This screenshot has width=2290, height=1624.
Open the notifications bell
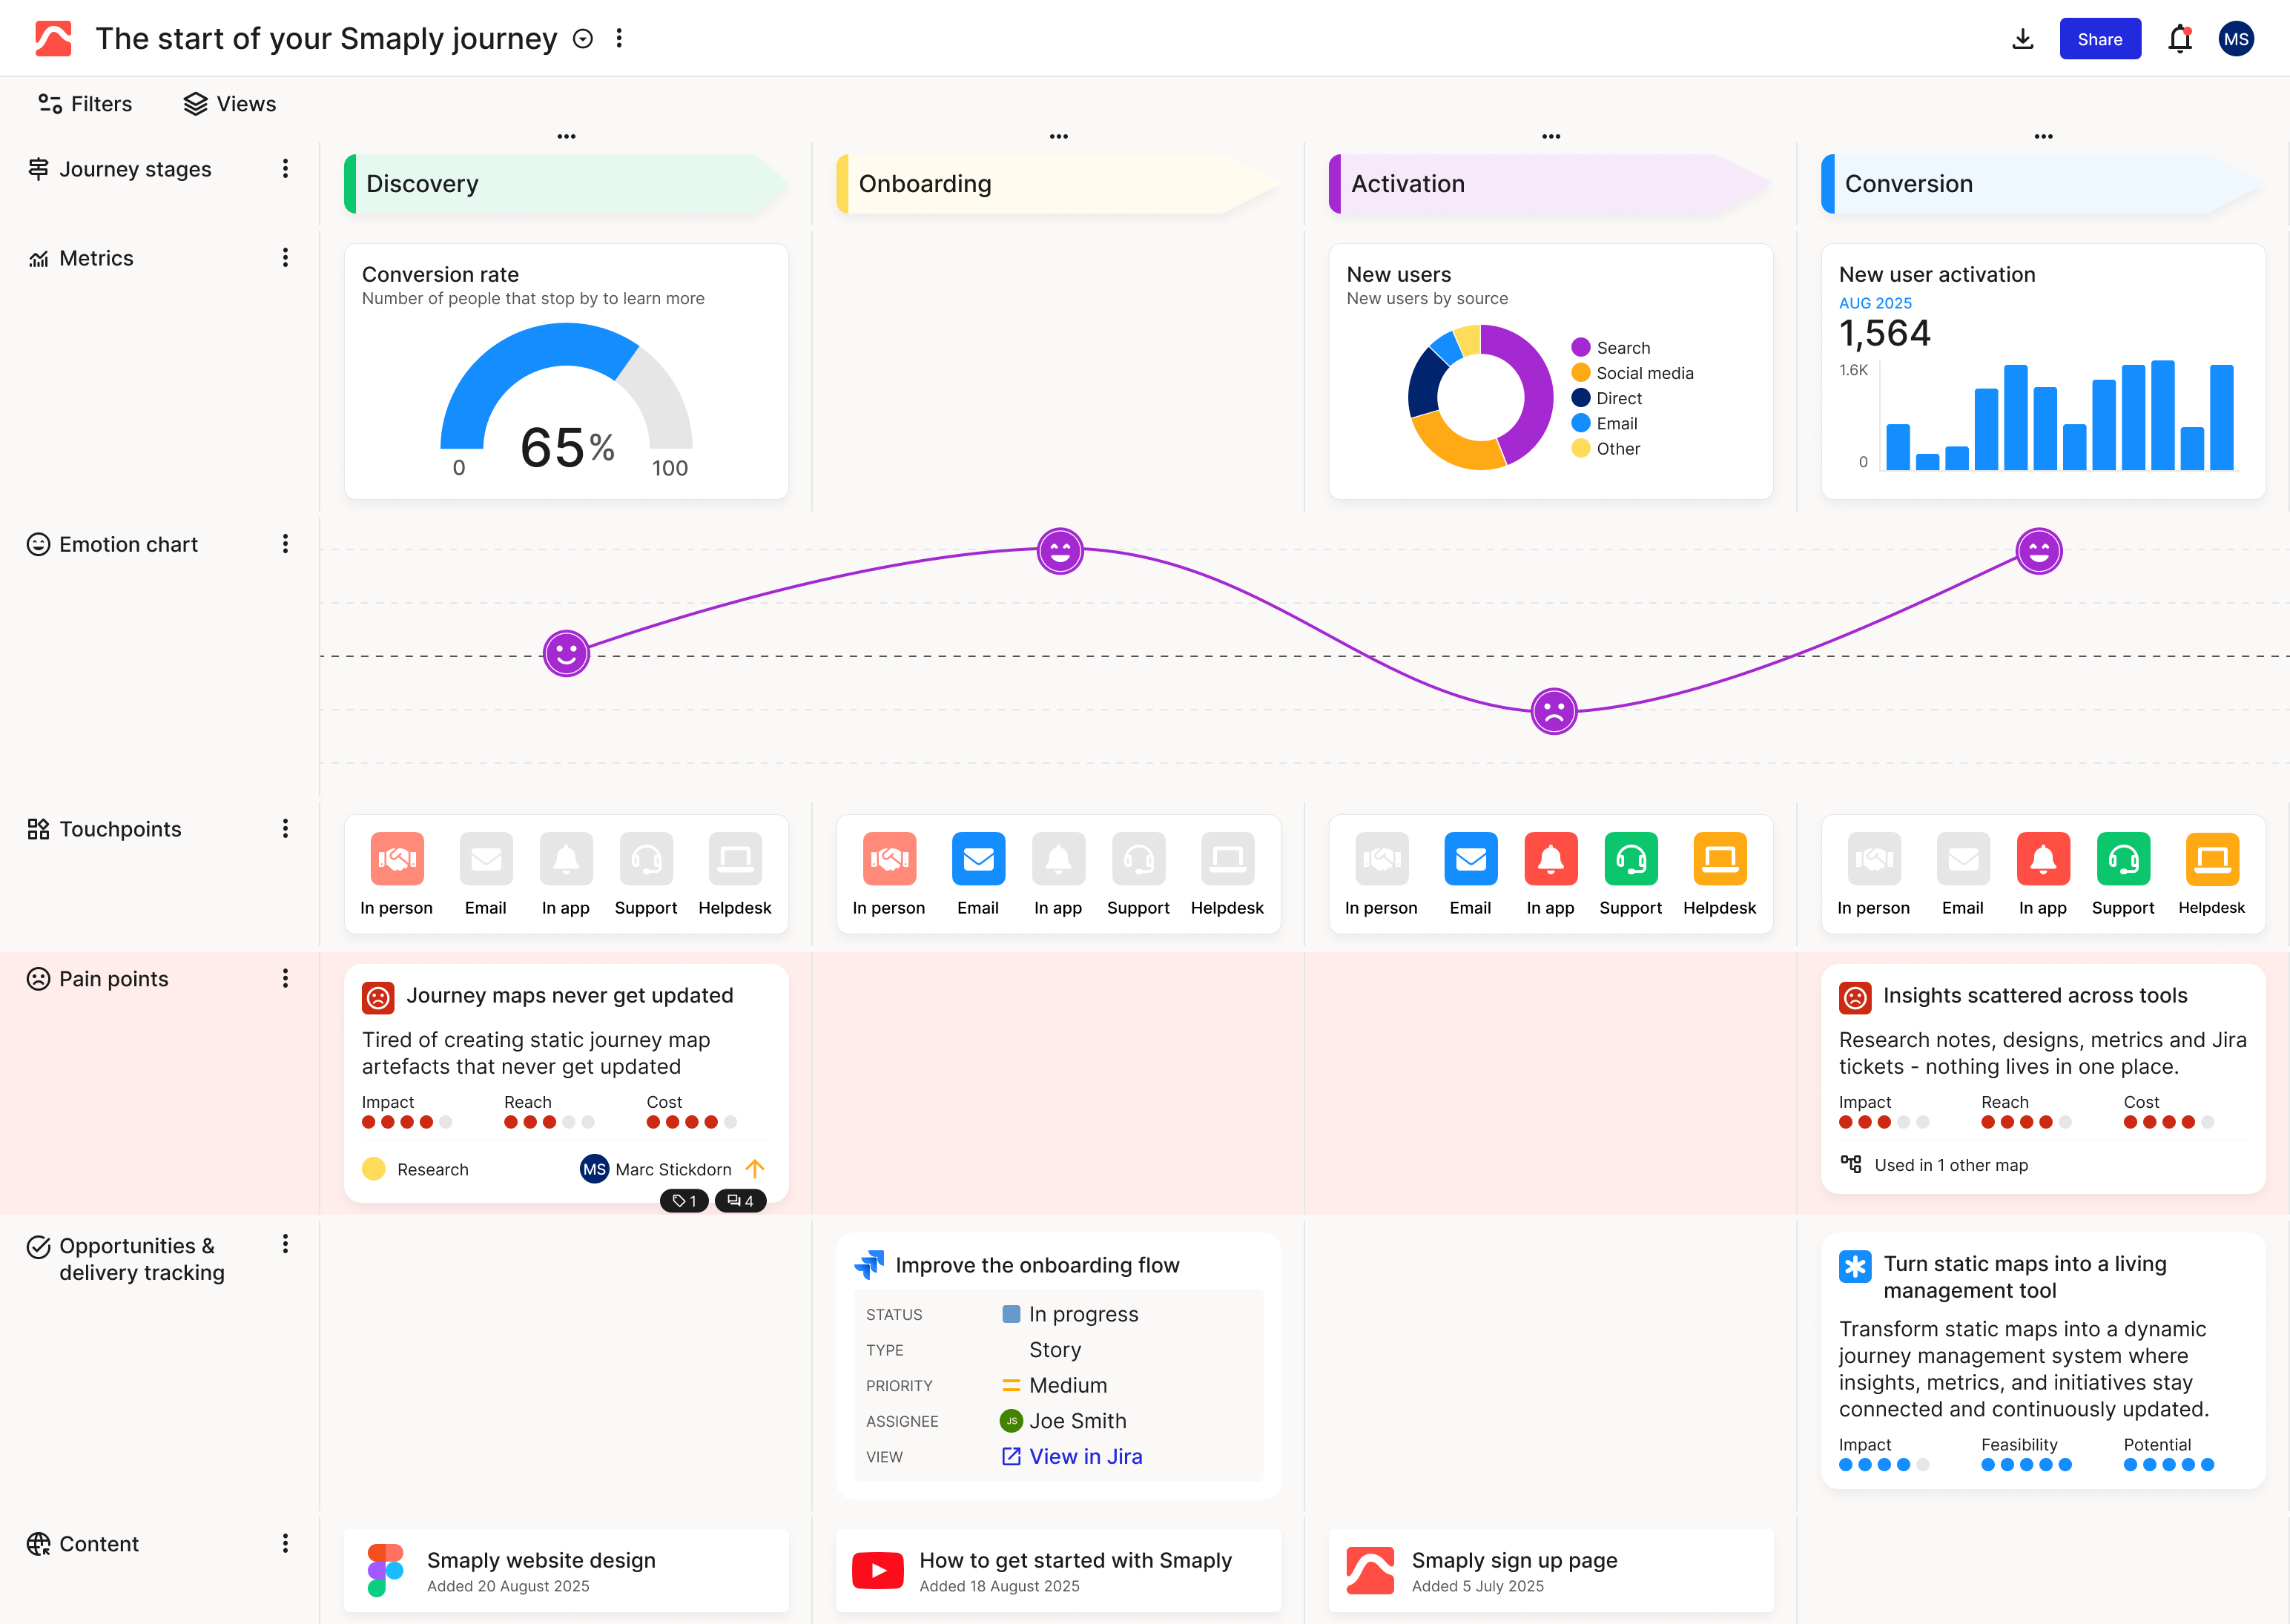[x=2179, y=39]
